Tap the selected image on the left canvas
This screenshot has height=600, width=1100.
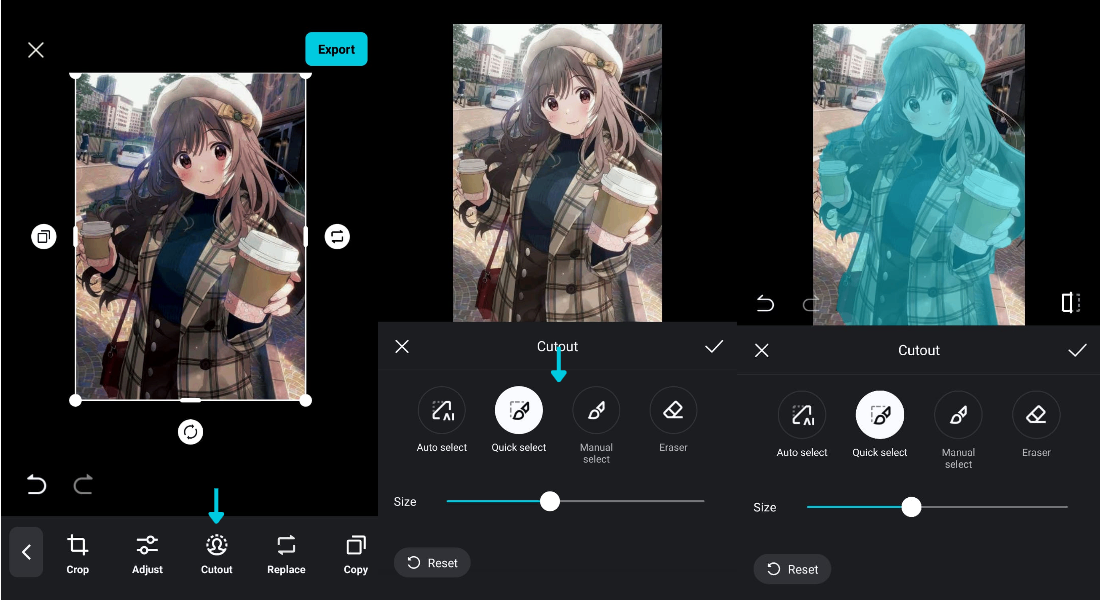[191, 236]
